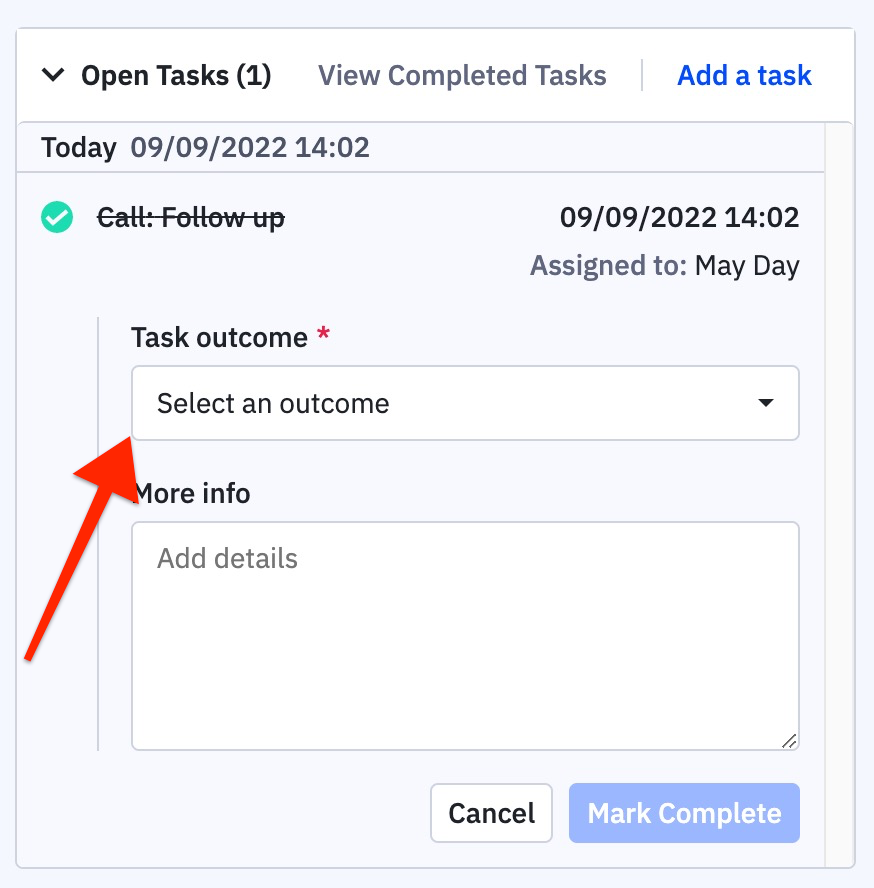Screen dimensions: 874x888
Task: Open the View Completed Tasks link
Action: tap(462, 75)
